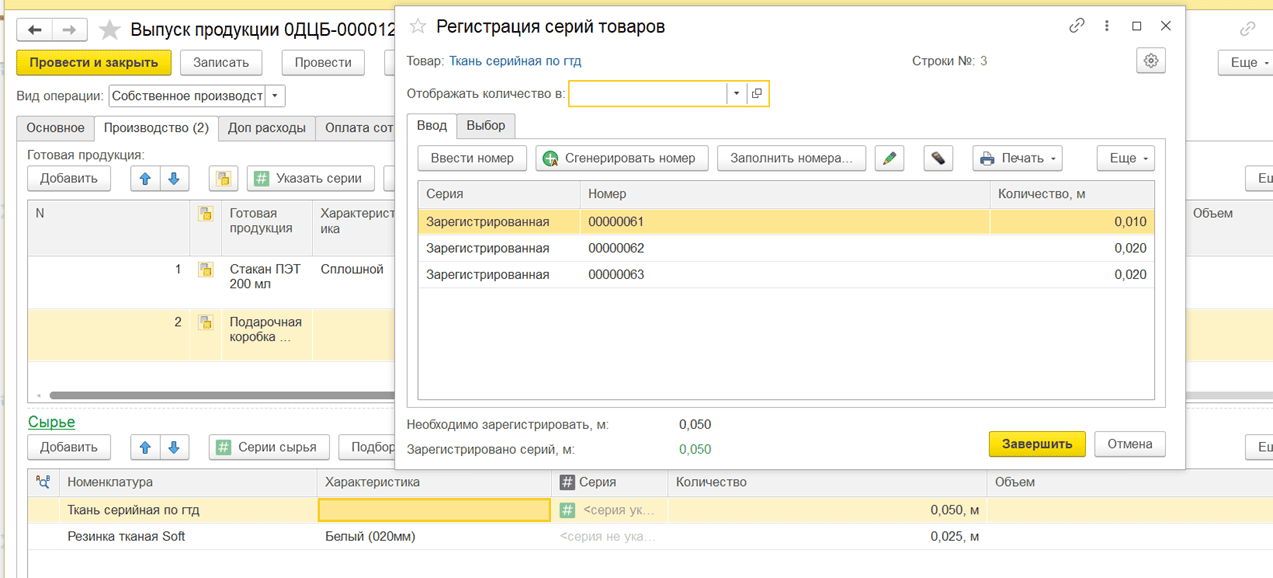The image size is (1273, 578).
Task: Click the Завершить button
Action: (1036, 444)
